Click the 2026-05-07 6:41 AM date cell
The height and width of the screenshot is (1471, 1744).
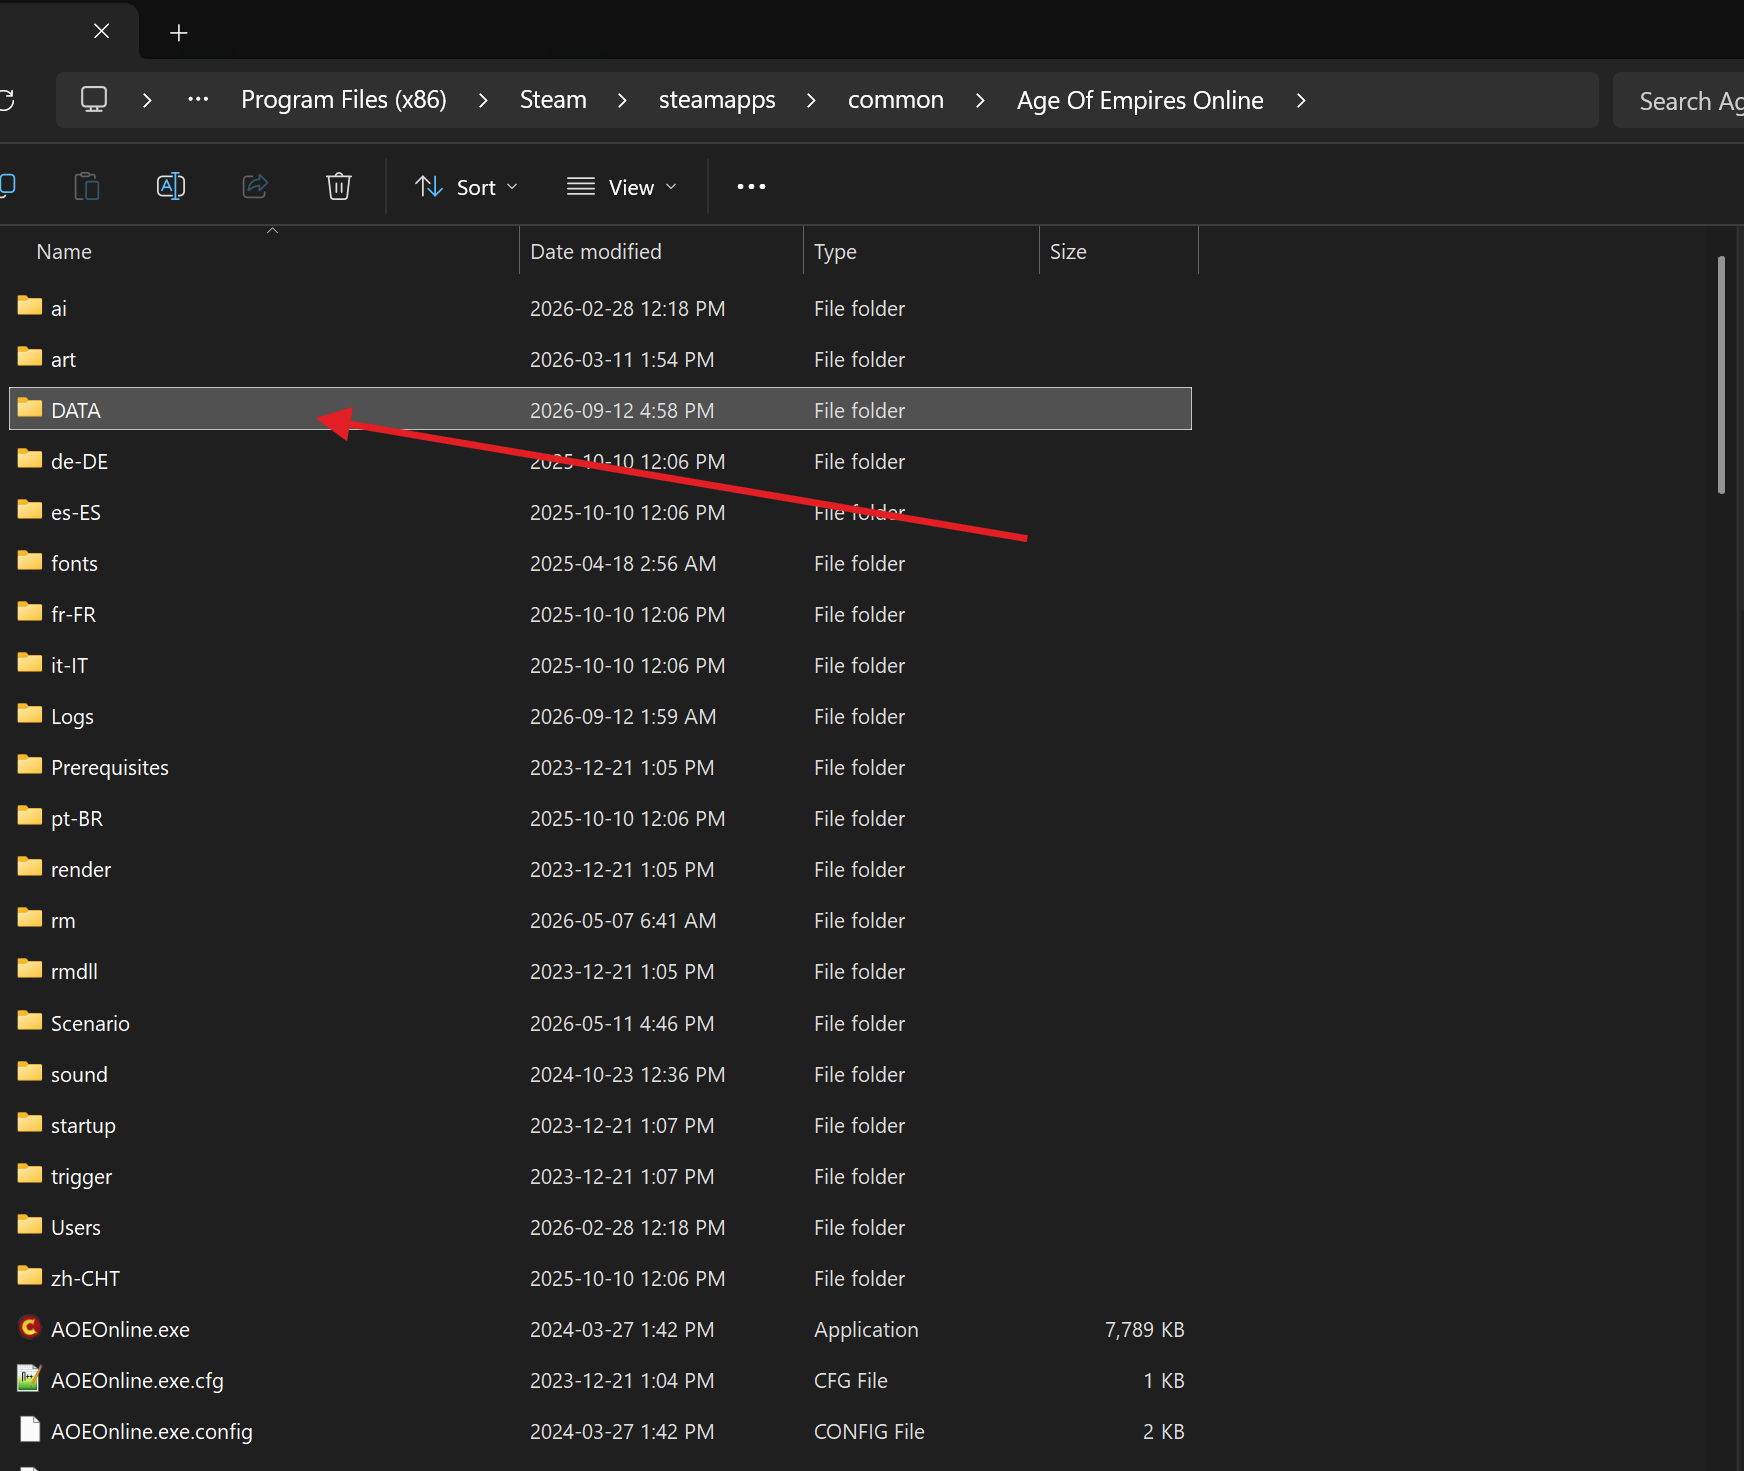[x=623, y=921]
